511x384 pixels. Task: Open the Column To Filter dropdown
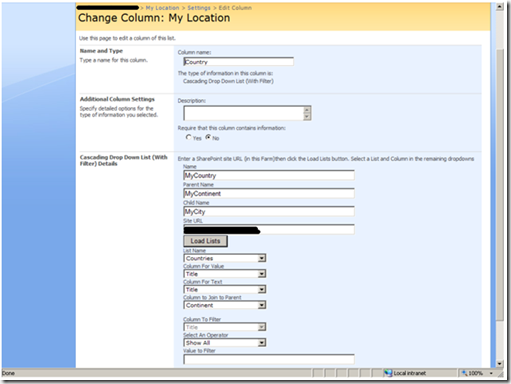(x=225, y=327)
